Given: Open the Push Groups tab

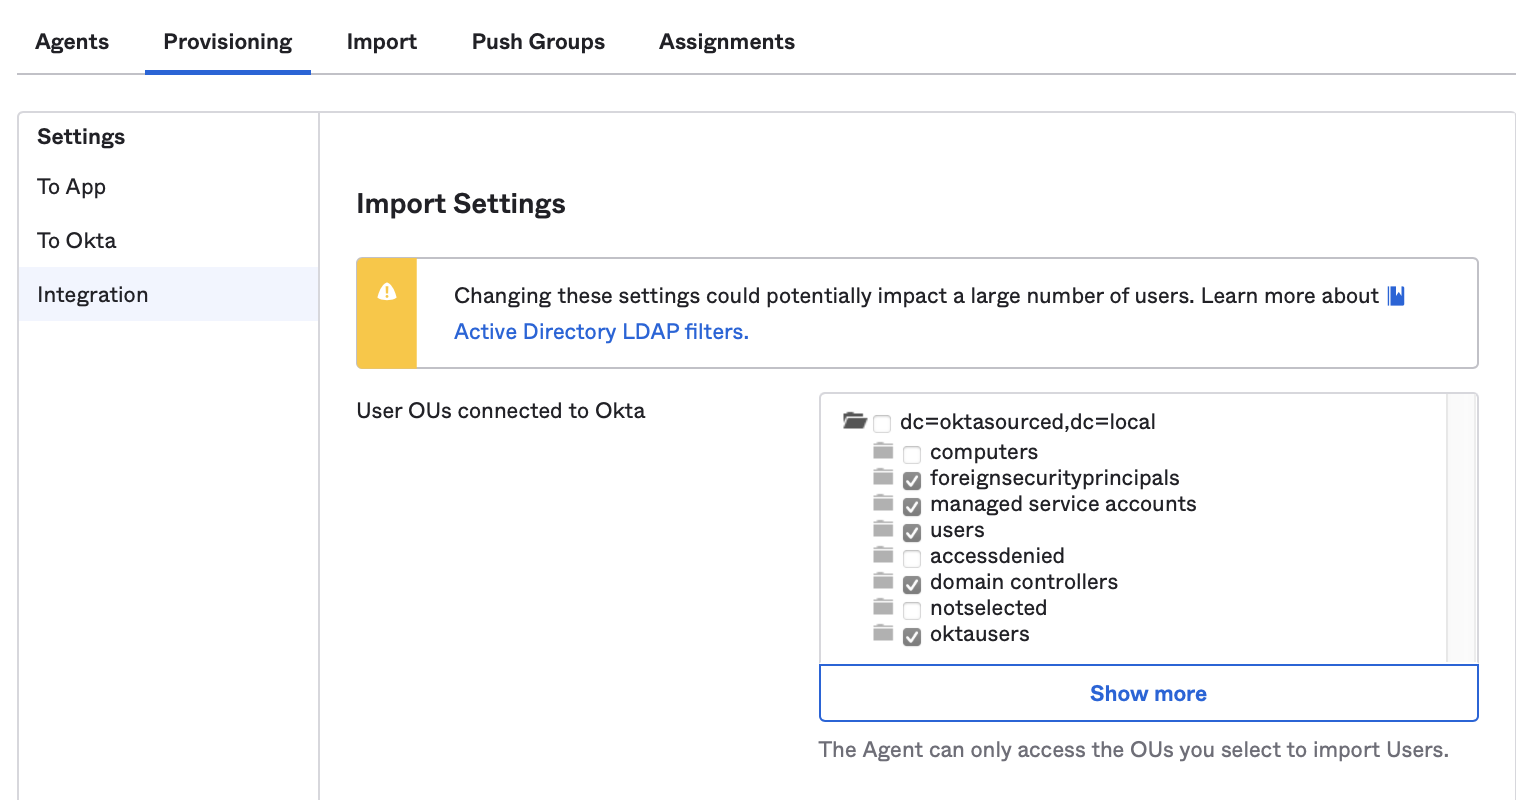Looking at the screenshot, I should 538,42.
